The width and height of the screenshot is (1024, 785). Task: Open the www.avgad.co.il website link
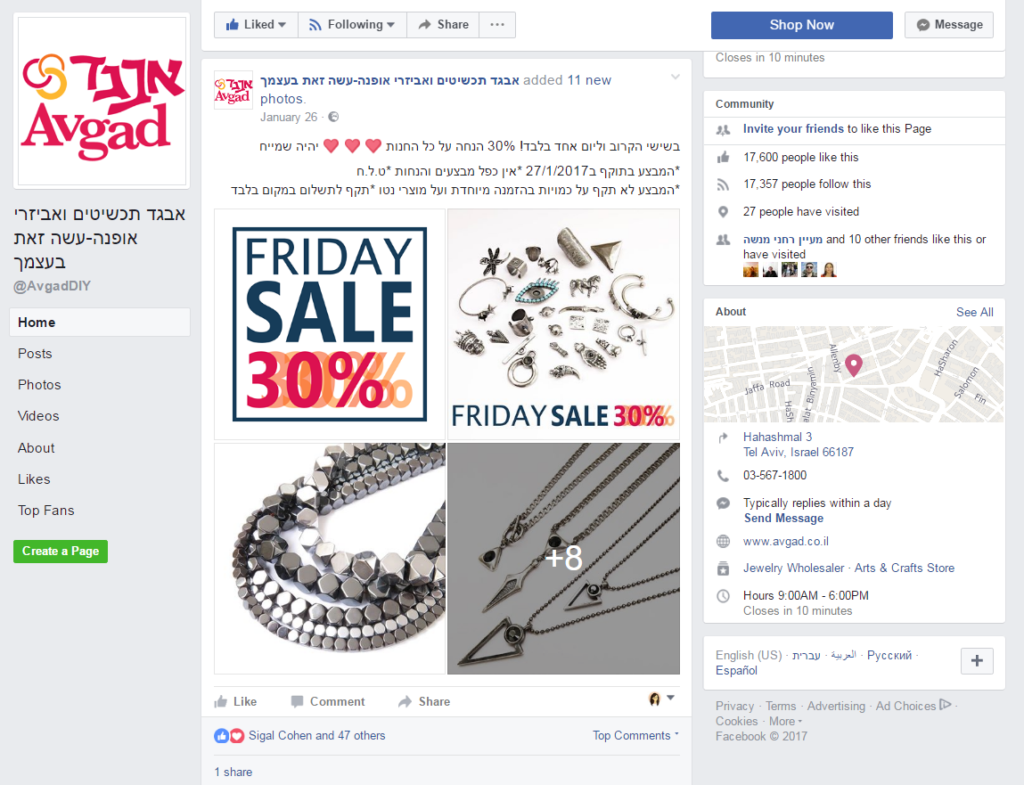click(x=786, y=541)
